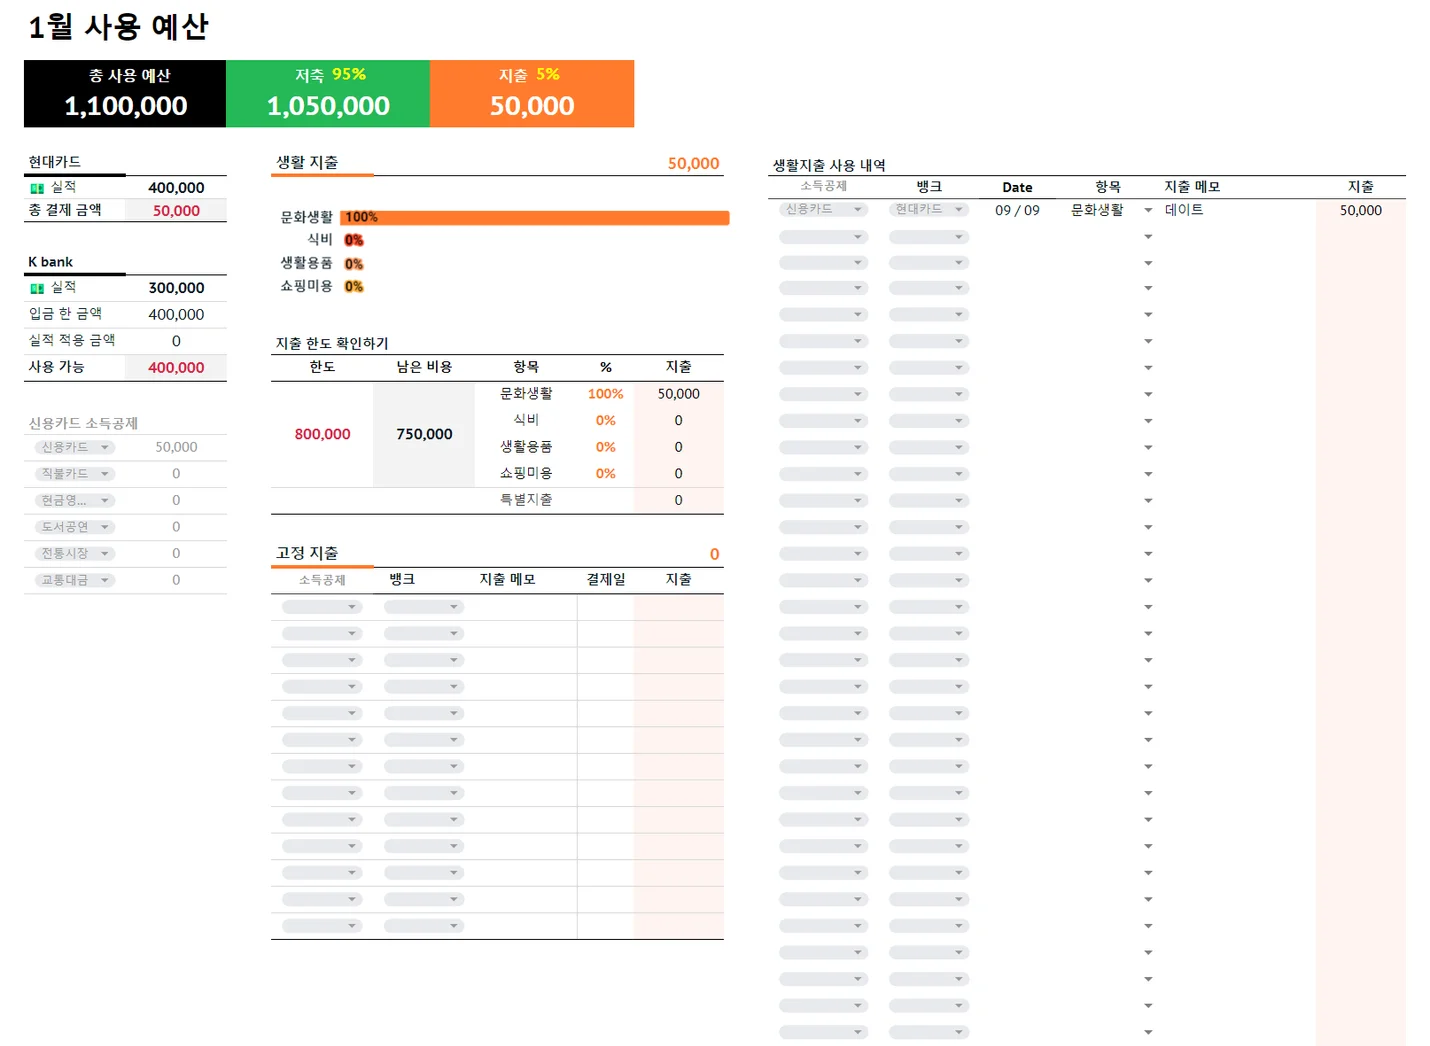
Task: Select the orange 지출 5% card
Action: tap(532, 93)
